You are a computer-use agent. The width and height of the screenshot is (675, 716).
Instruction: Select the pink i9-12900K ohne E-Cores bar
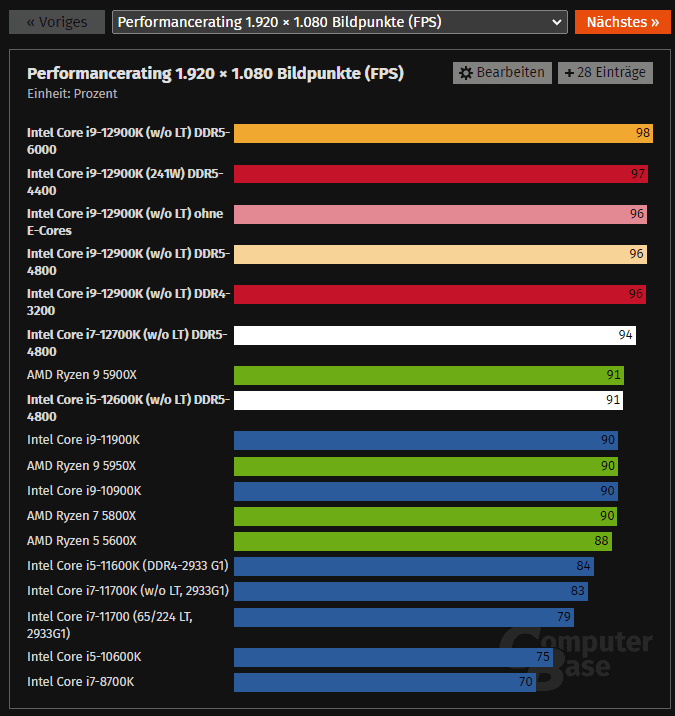440,214
